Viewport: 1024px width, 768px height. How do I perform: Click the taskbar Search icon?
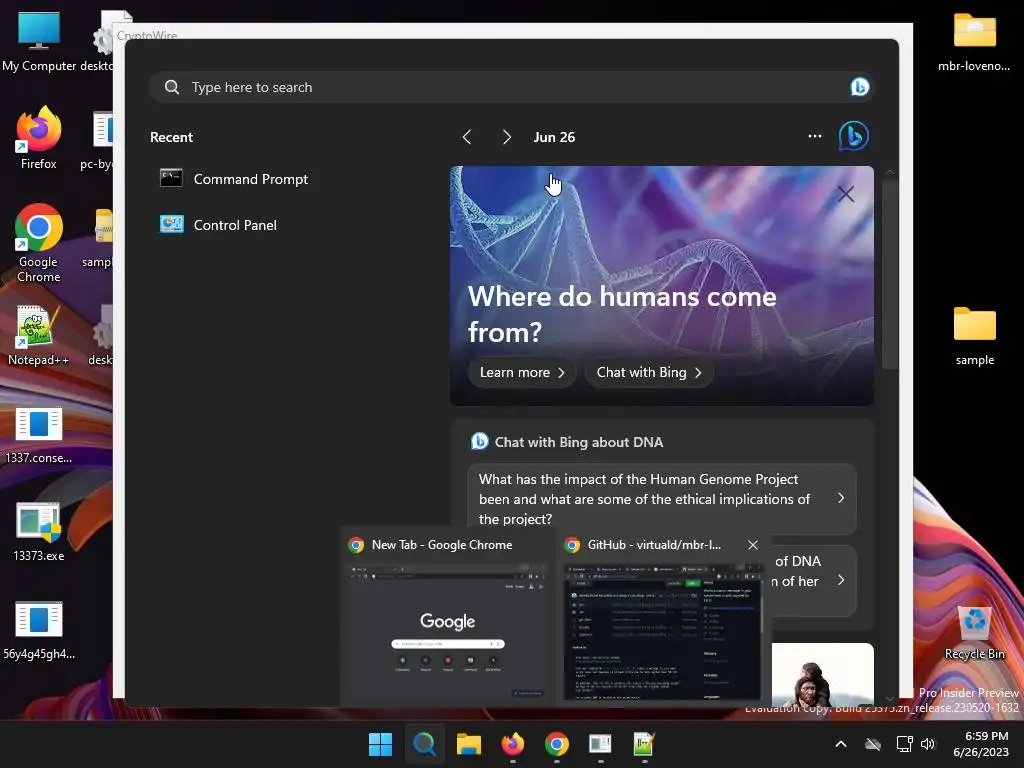(424, 744)
